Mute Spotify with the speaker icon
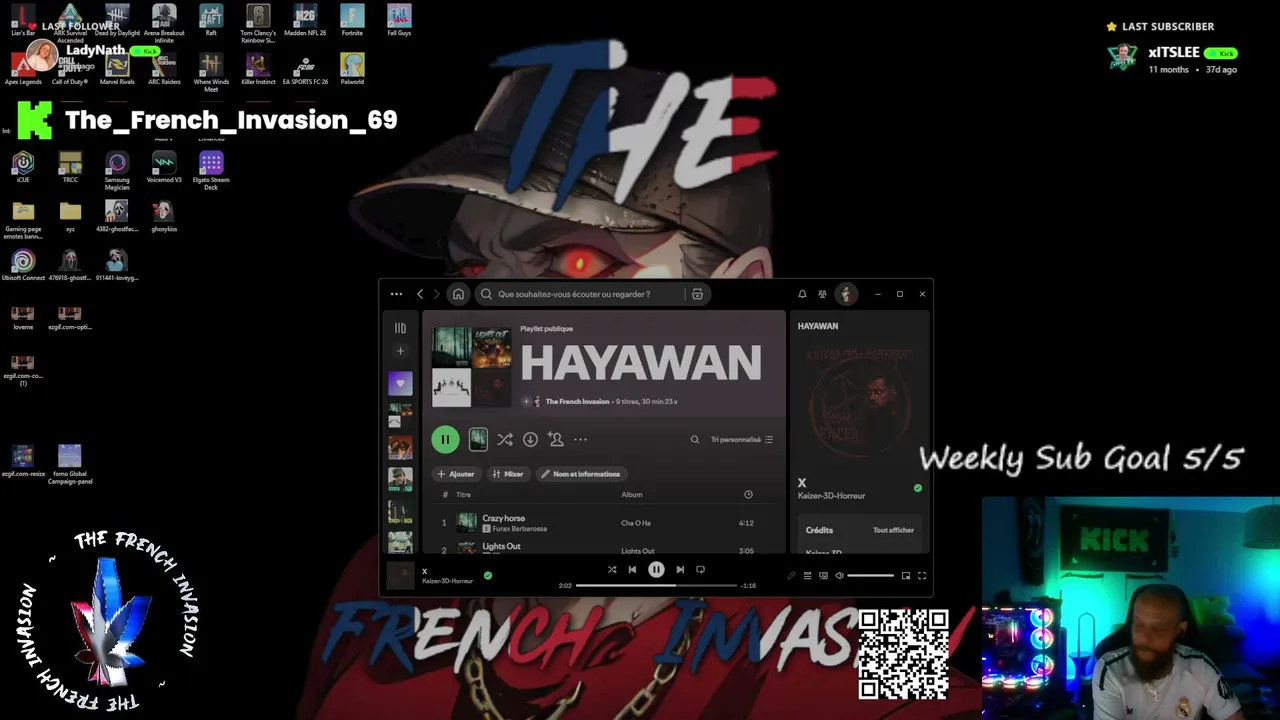The width and height of the screenshot is (1280, 720). pyautogui.click(x=839, y=575)
